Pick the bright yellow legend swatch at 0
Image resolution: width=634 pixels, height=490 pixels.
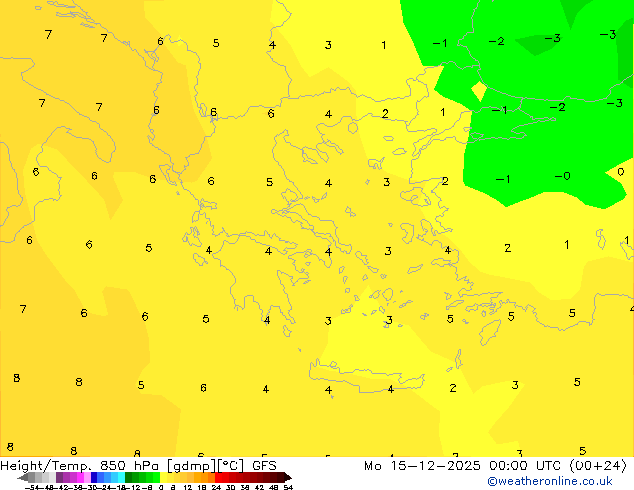[163, 477]
